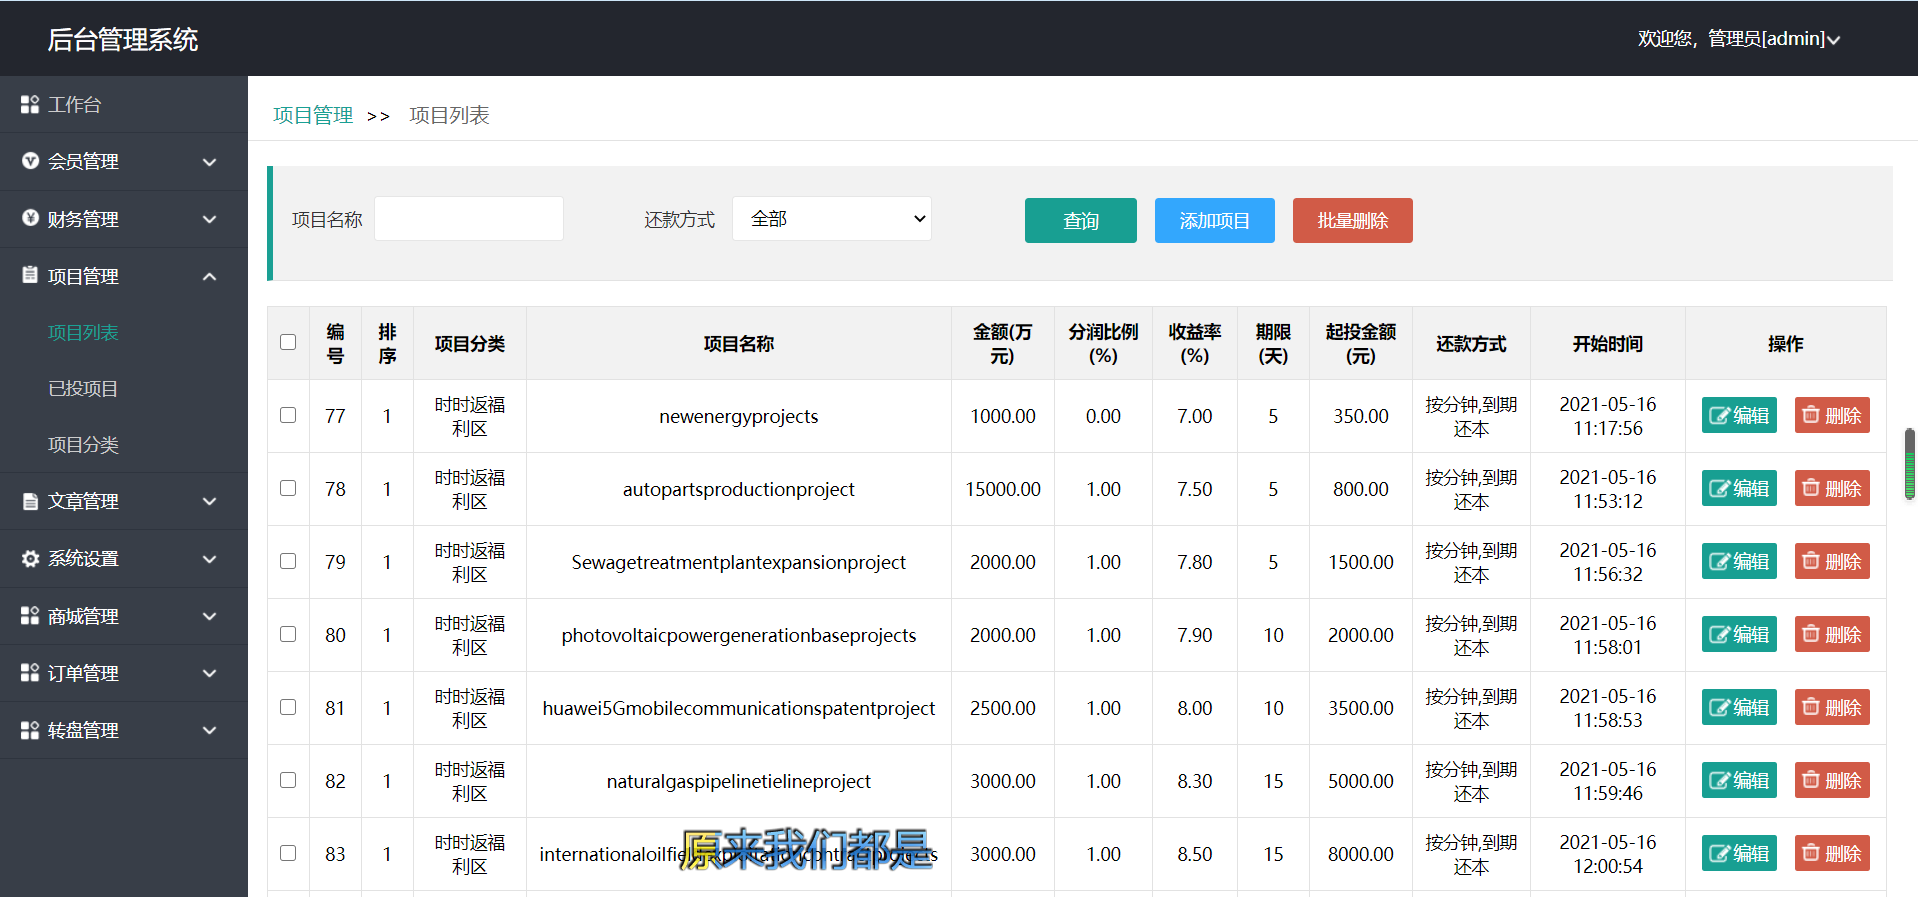Image resolution: width=1918 pixels, height=897 pixels.
Task: Focus the 项目名称 search input field
Action: tap(469, 219)
